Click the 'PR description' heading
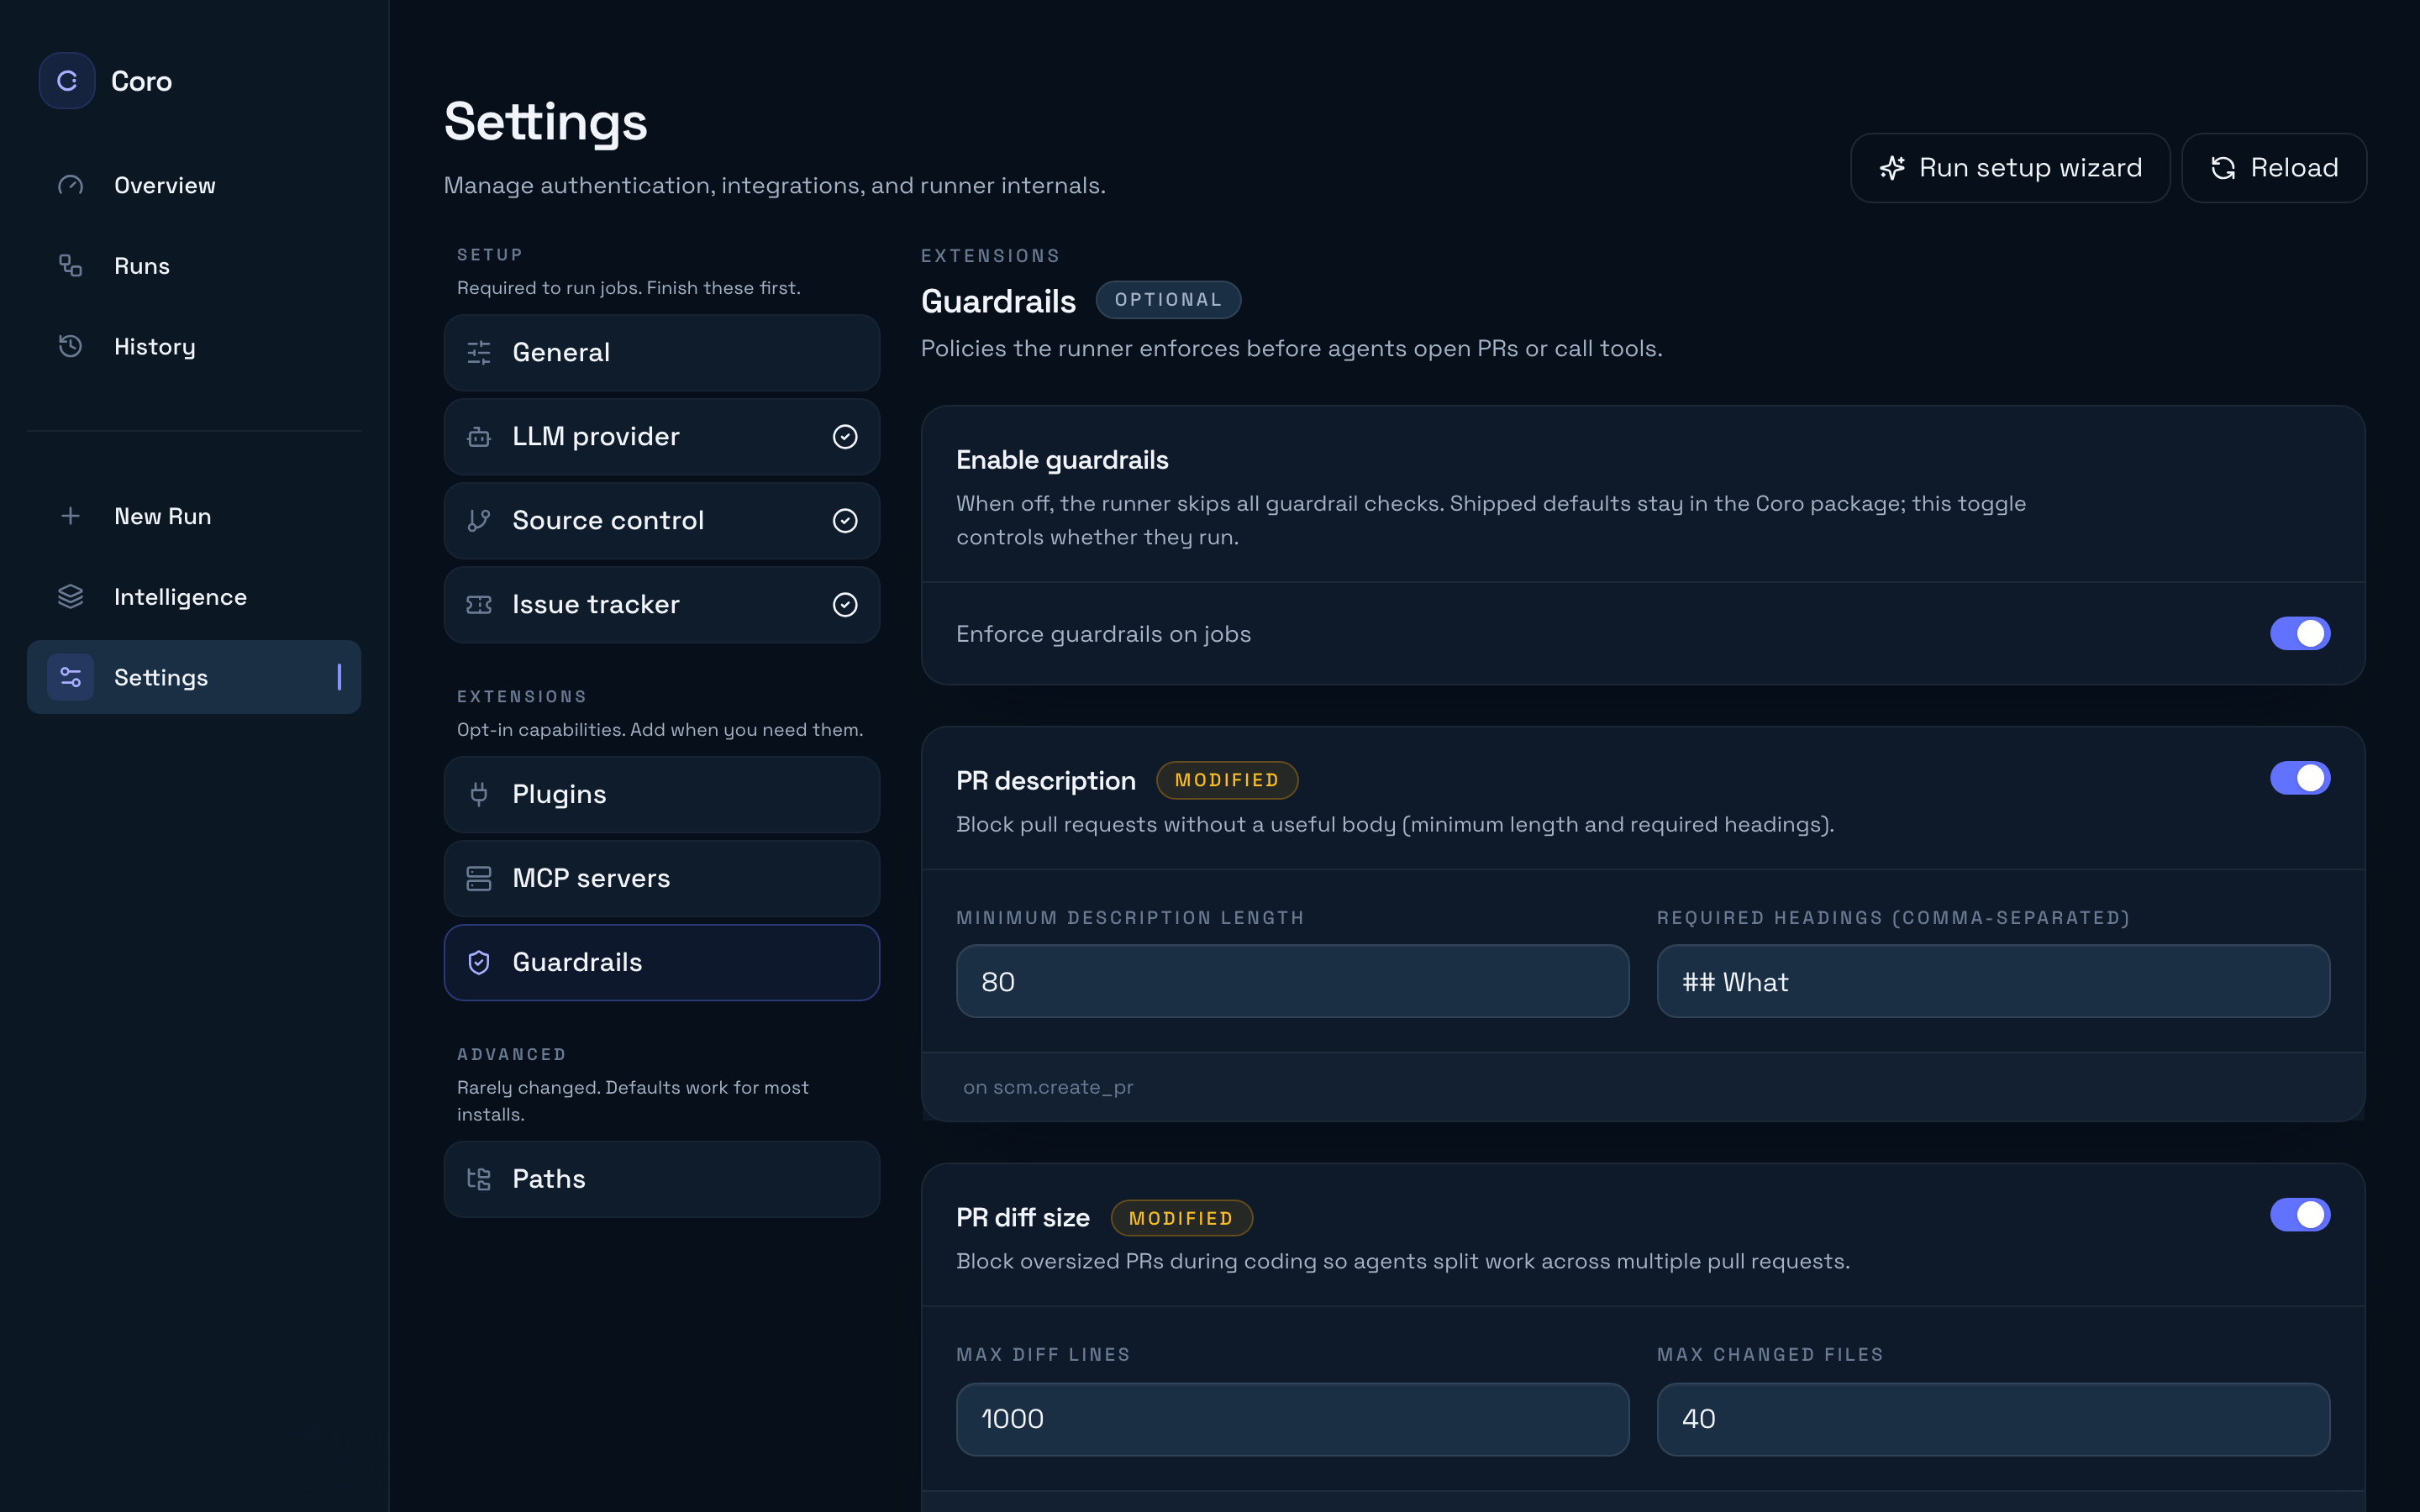Viewport: 2420px width, 1512px height. (x=1046, y=781)
